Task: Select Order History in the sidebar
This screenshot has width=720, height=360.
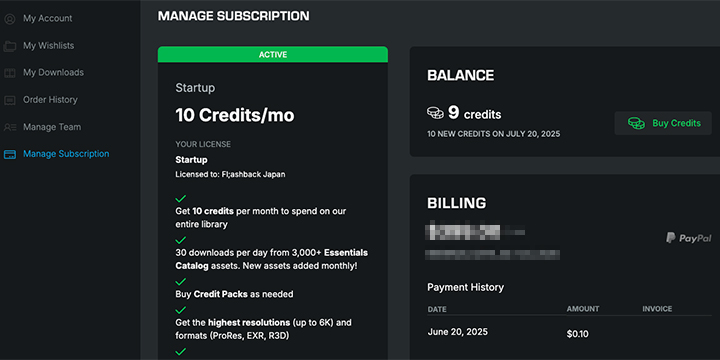Action: tap(50, 100)
